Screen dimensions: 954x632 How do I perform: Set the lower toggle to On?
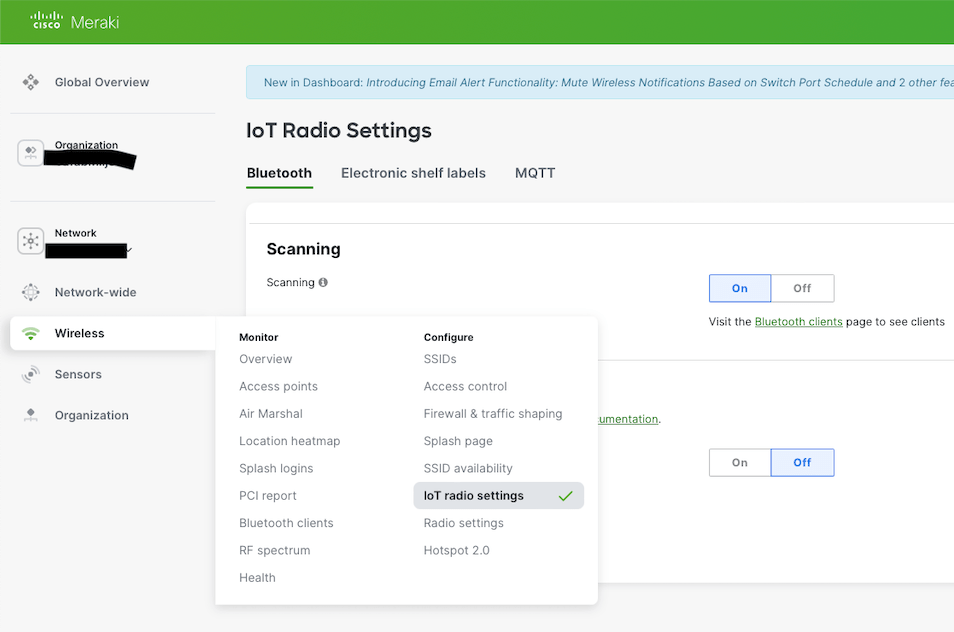[740, 462]
